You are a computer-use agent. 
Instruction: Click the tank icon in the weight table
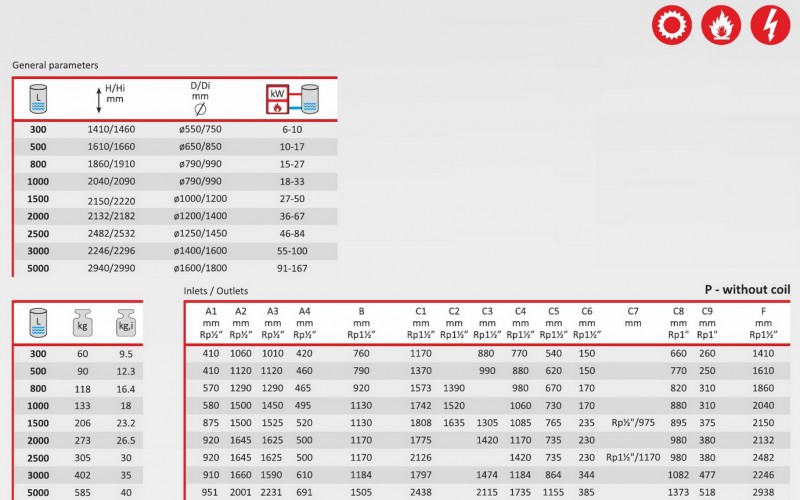[x=39, y=322]
